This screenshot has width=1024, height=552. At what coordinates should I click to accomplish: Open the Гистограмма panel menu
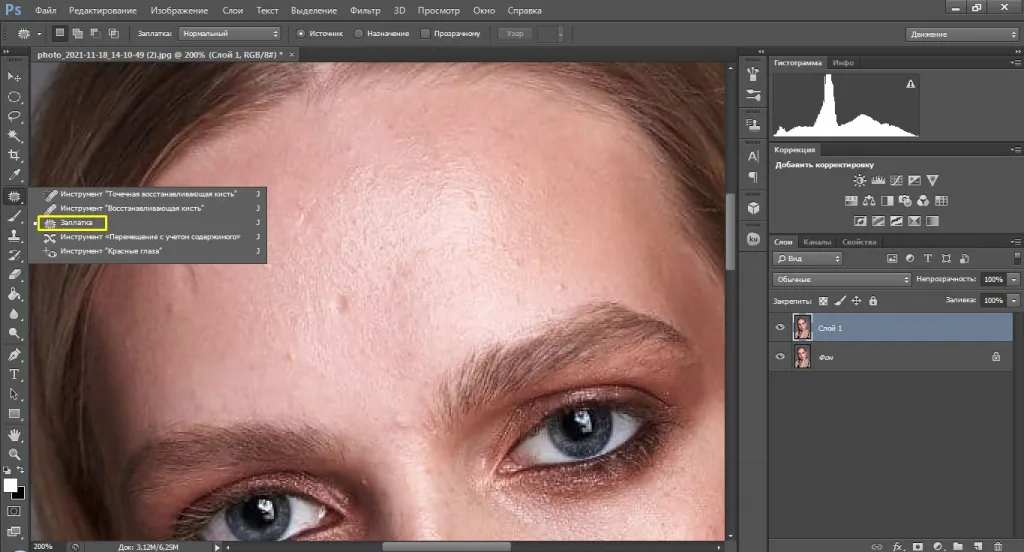(x=1016, y=63)
